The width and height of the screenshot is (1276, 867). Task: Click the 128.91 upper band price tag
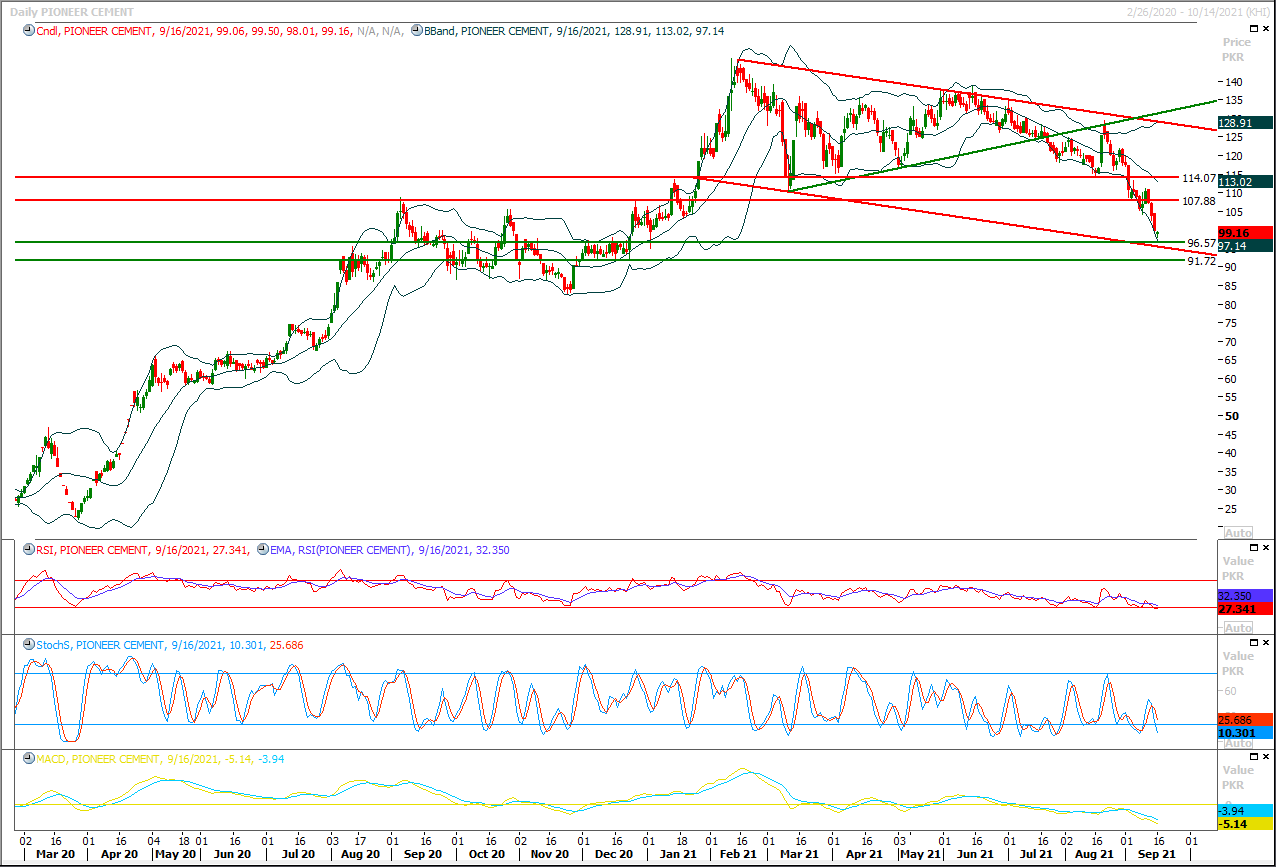pyautogui.click(x=1246, y=121)
